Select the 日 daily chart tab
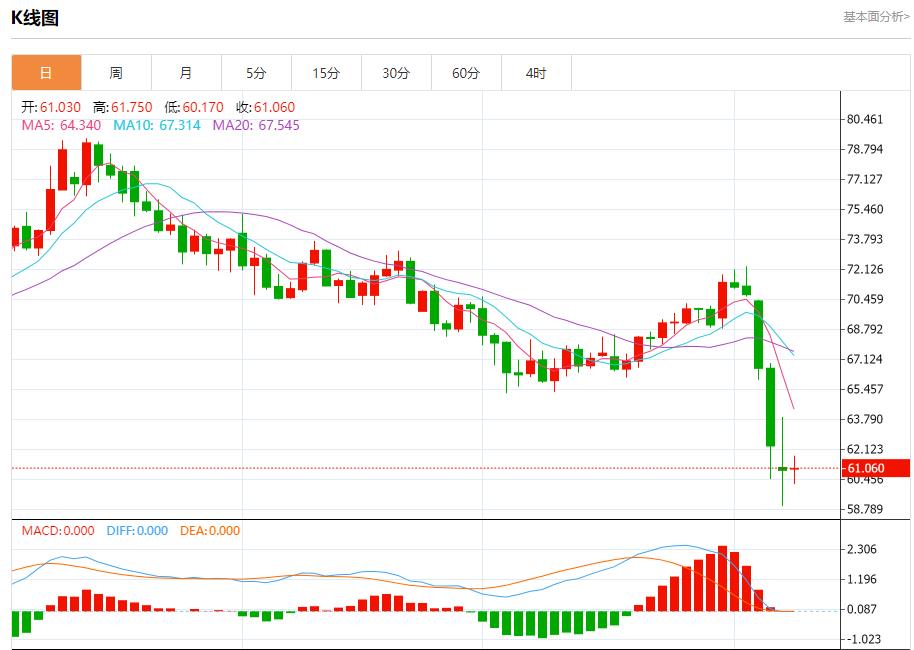Viewport: 914px width, 650px height. coord(46,73)
